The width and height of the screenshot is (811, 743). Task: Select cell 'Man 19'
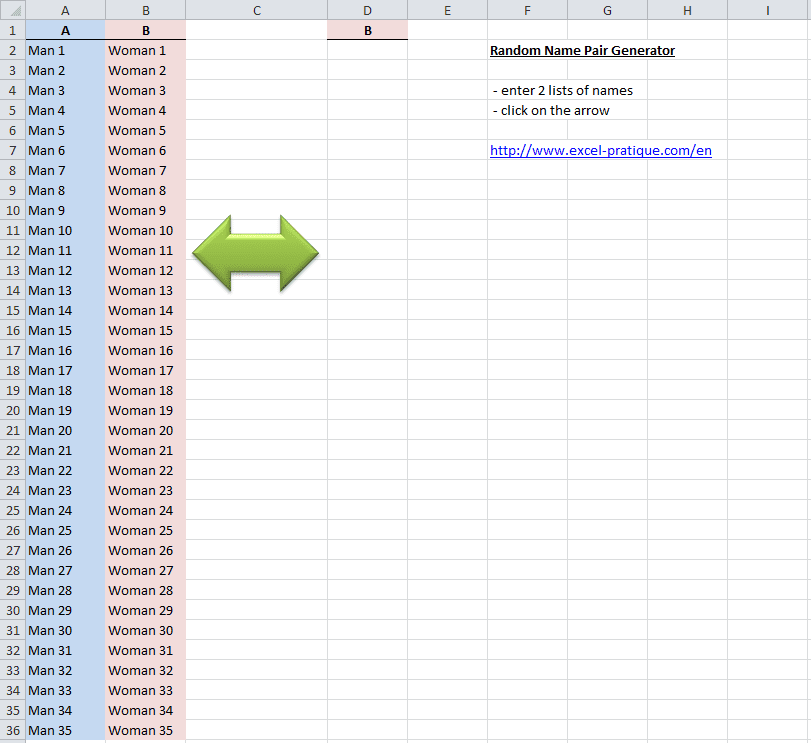(x=65, y=411)
